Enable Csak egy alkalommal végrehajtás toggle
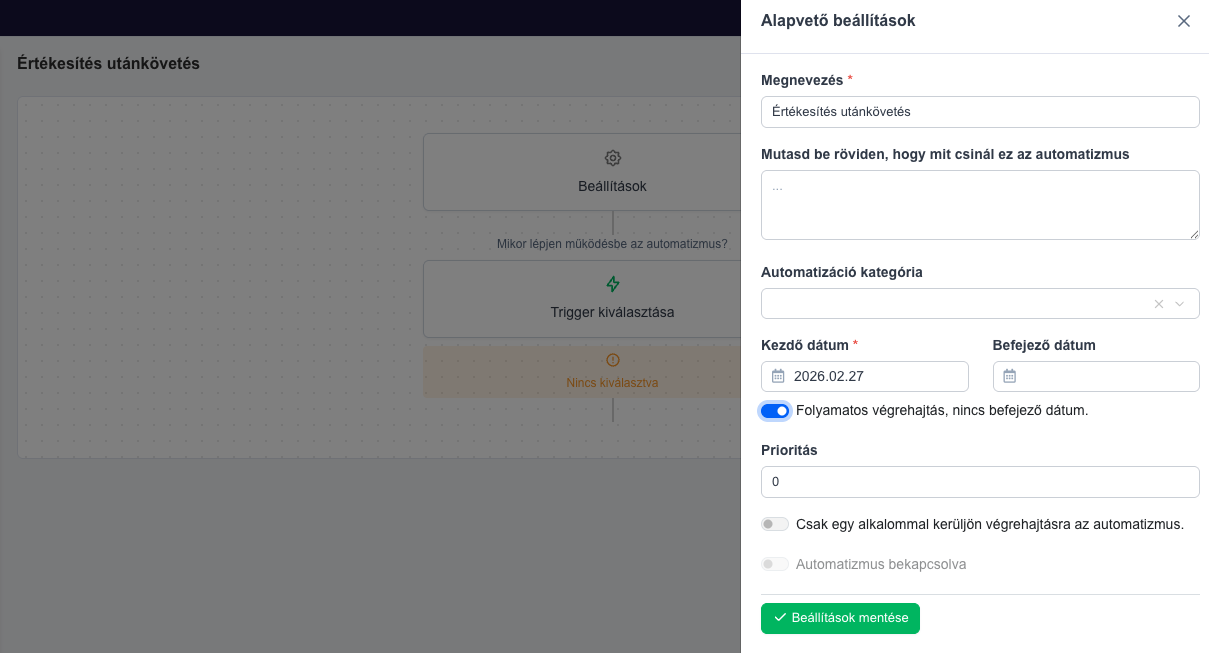1209x653 pixels. point(775,524)
